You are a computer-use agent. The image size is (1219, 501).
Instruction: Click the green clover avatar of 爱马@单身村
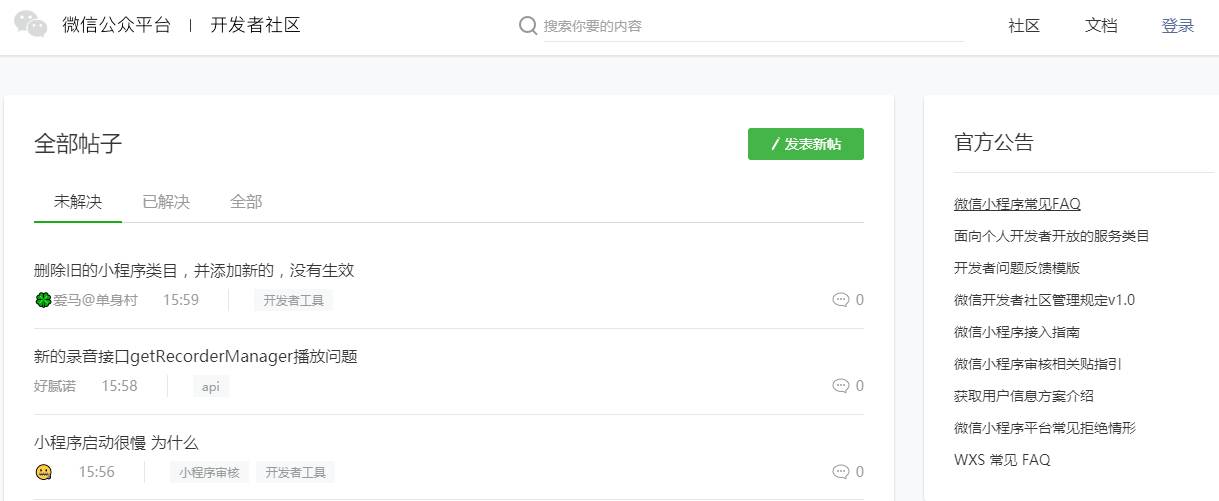coord(43,300)
